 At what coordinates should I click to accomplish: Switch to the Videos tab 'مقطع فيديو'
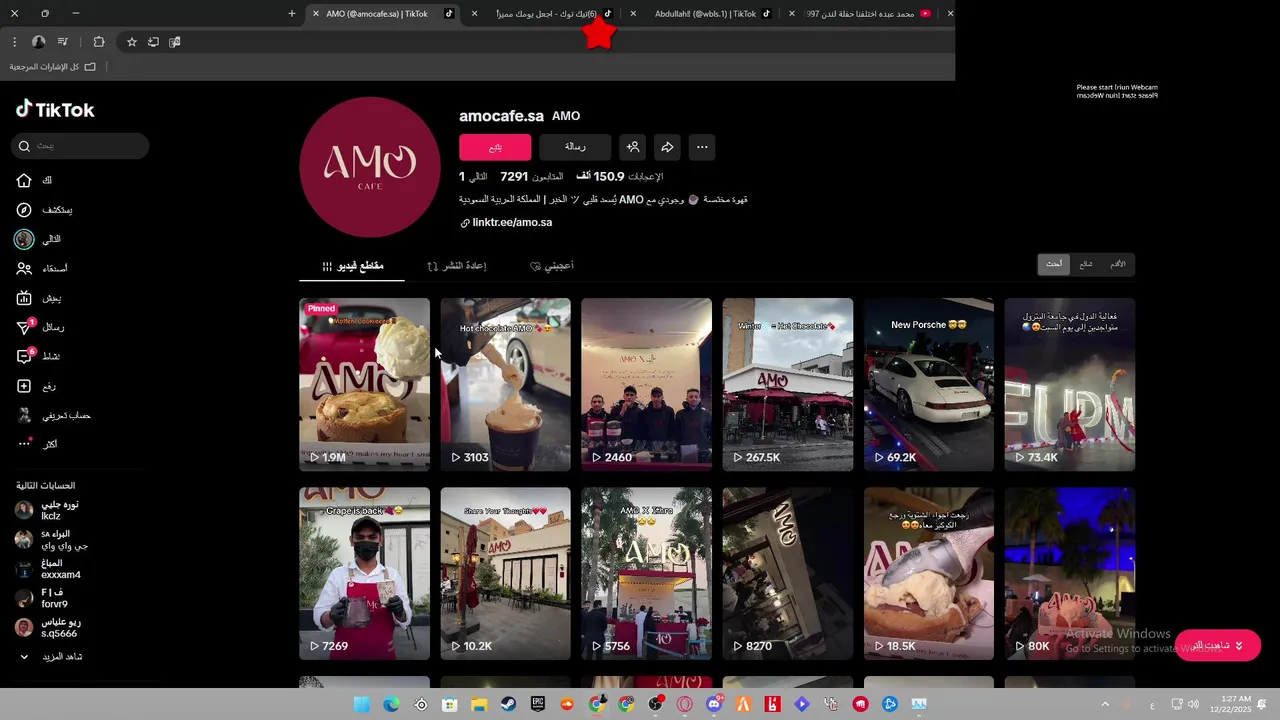(352, 266)
